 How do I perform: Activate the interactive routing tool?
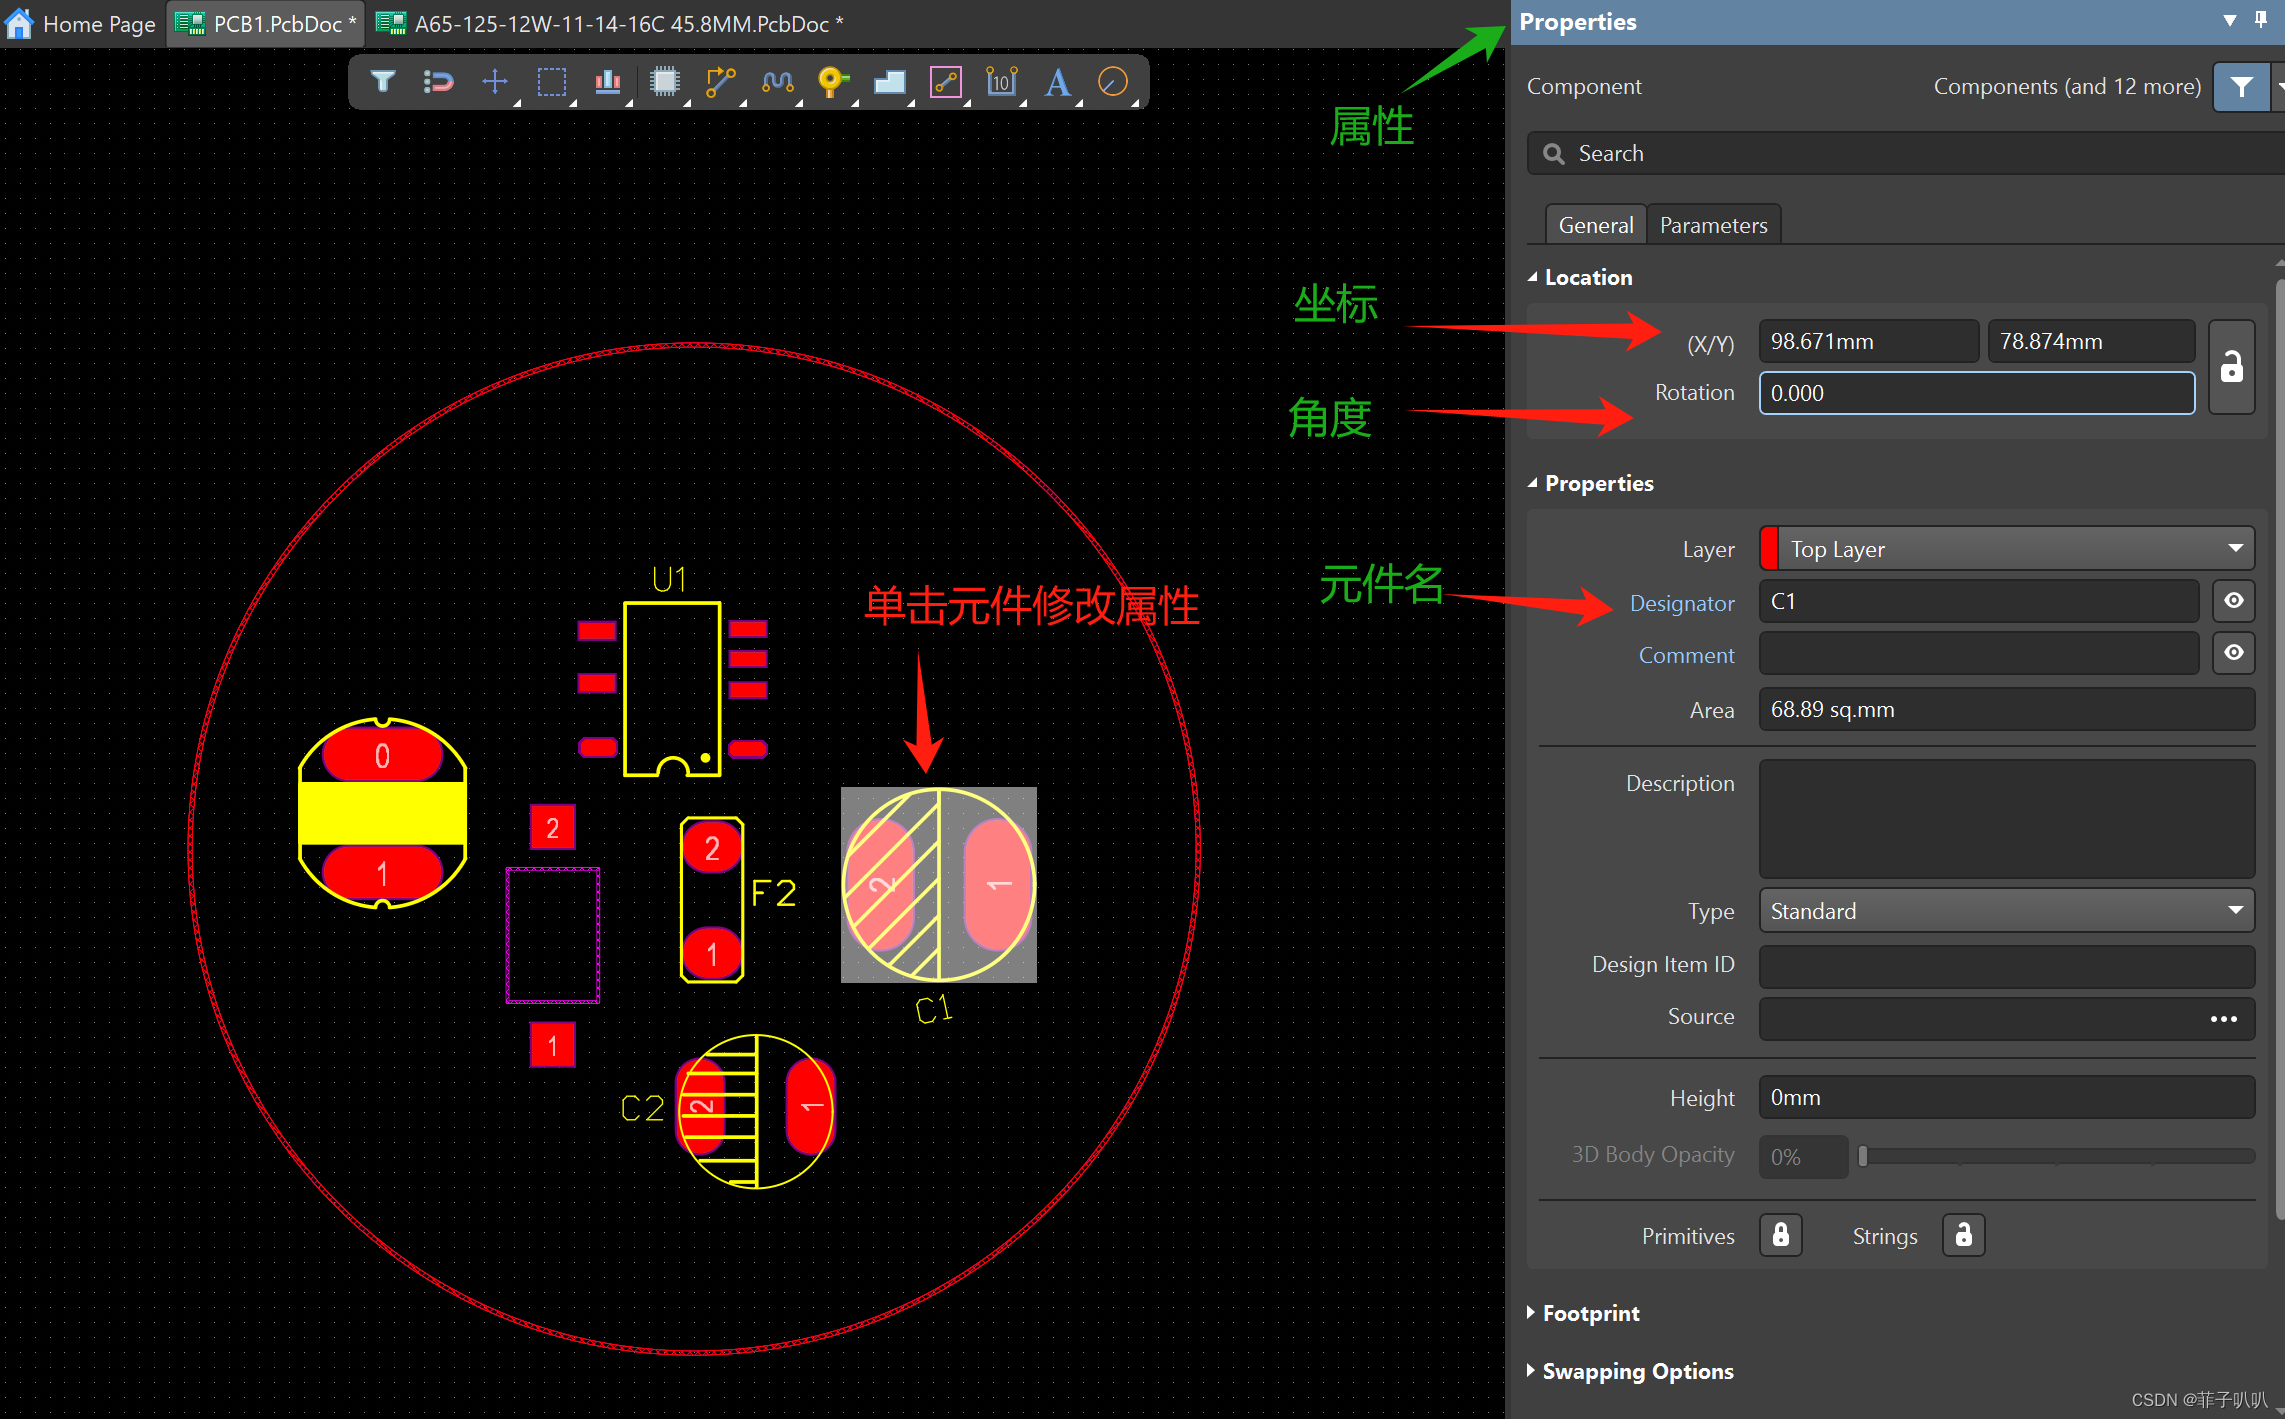tap(720, 81)
